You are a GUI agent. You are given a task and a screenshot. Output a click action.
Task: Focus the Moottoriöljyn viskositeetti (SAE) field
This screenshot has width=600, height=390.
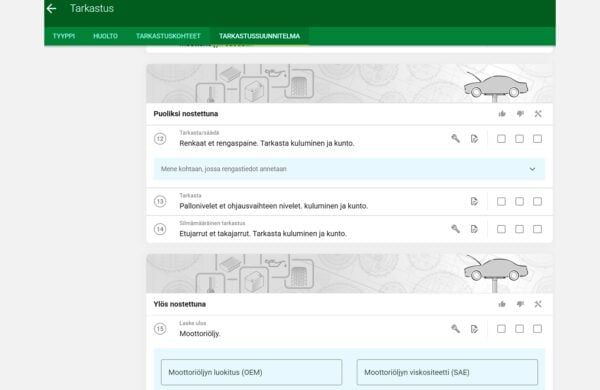point(447,372)
